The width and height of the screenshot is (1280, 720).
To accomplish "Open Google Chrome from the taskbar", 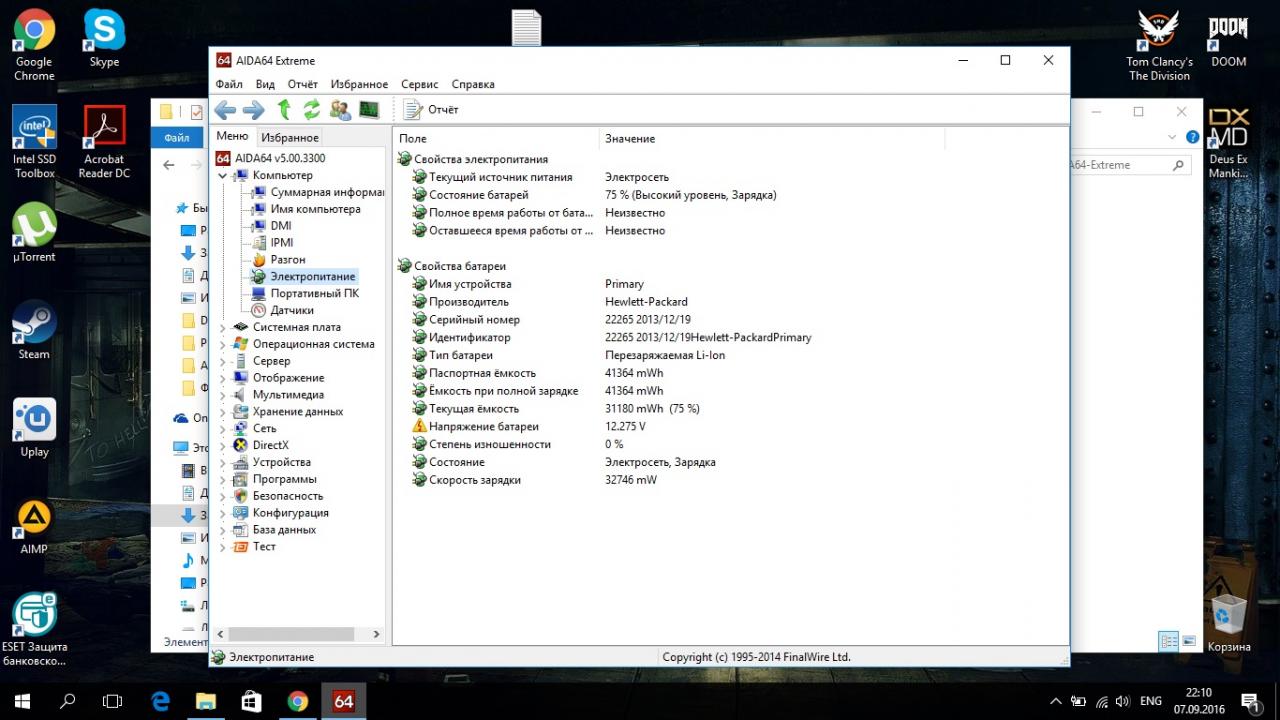I will tap(297, 701).
